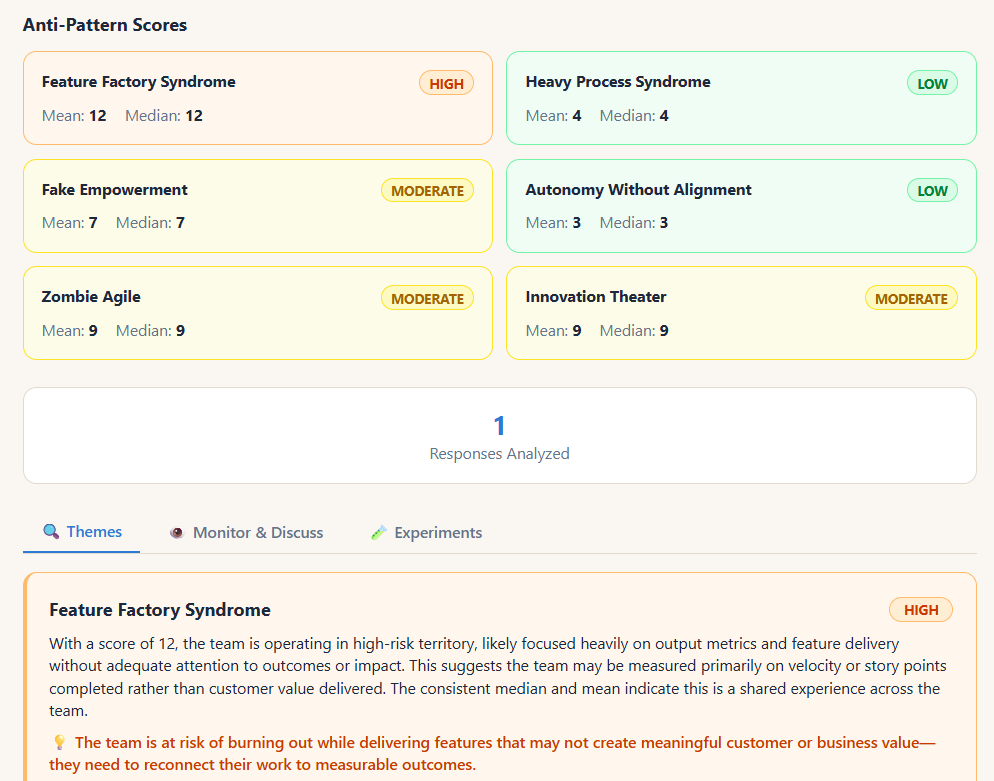
Task: Click the eye icon beside Monitor & Discuss
Action: [x=177, y=532]
